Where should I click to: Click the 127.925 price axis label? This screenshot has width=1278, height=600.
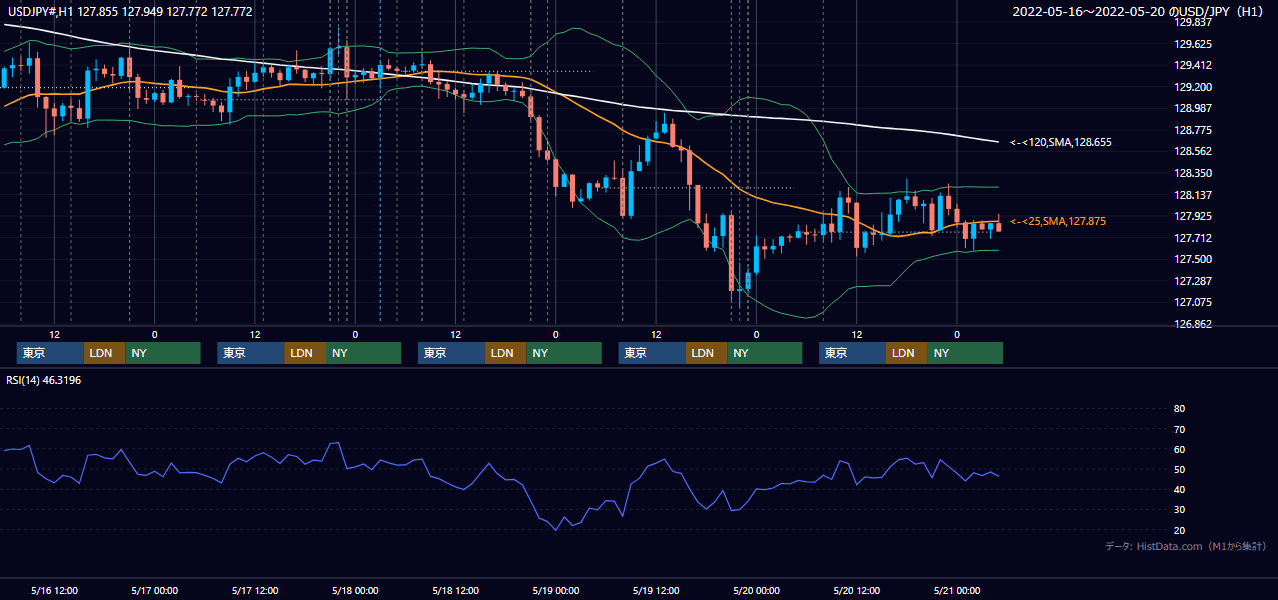pyautogui.click(x=1194, y=216)
